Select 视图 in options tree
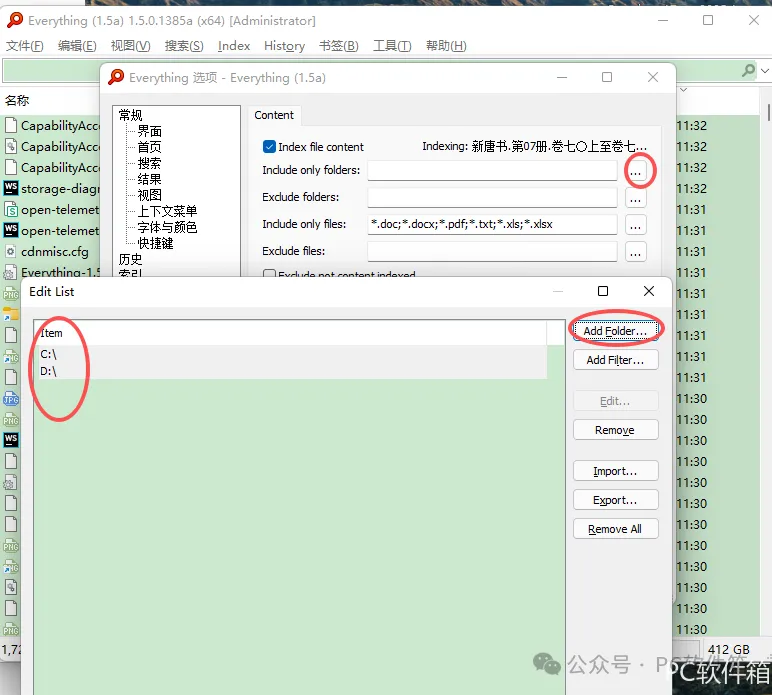 pyautogui.click(x=150, y=195)
